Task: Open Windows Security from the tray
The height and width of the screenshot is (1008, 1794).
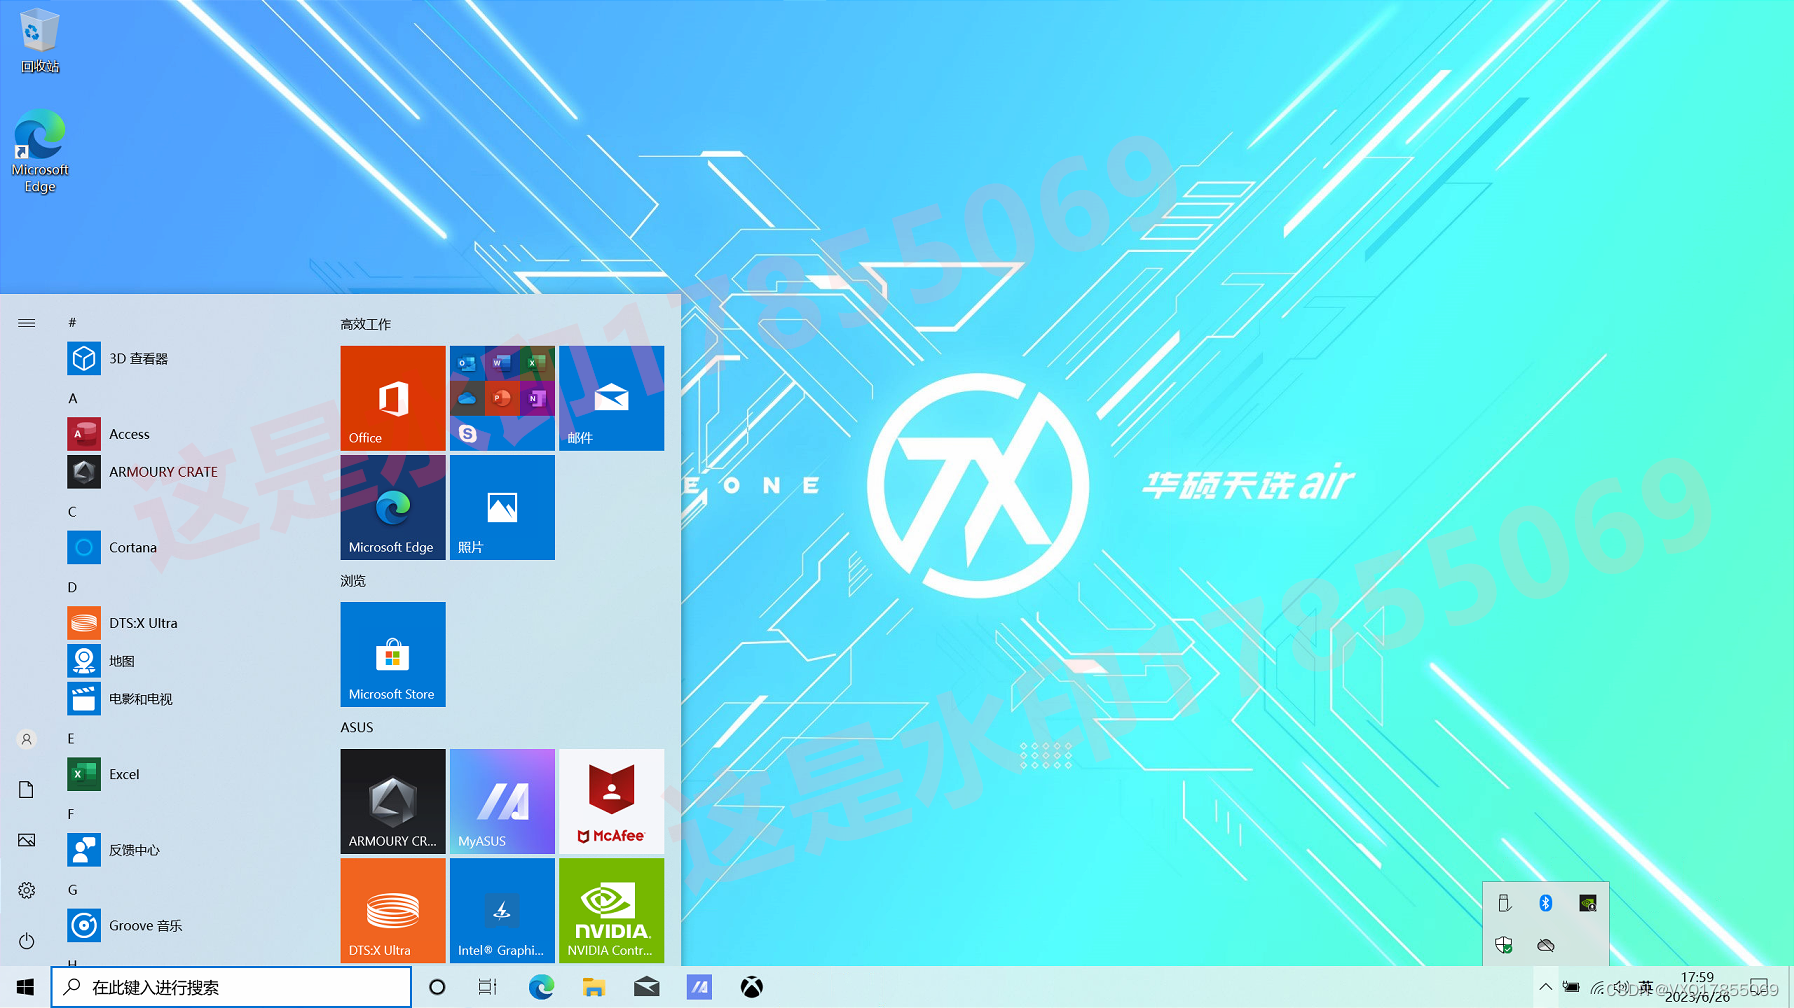Action: pos(1504,945)
